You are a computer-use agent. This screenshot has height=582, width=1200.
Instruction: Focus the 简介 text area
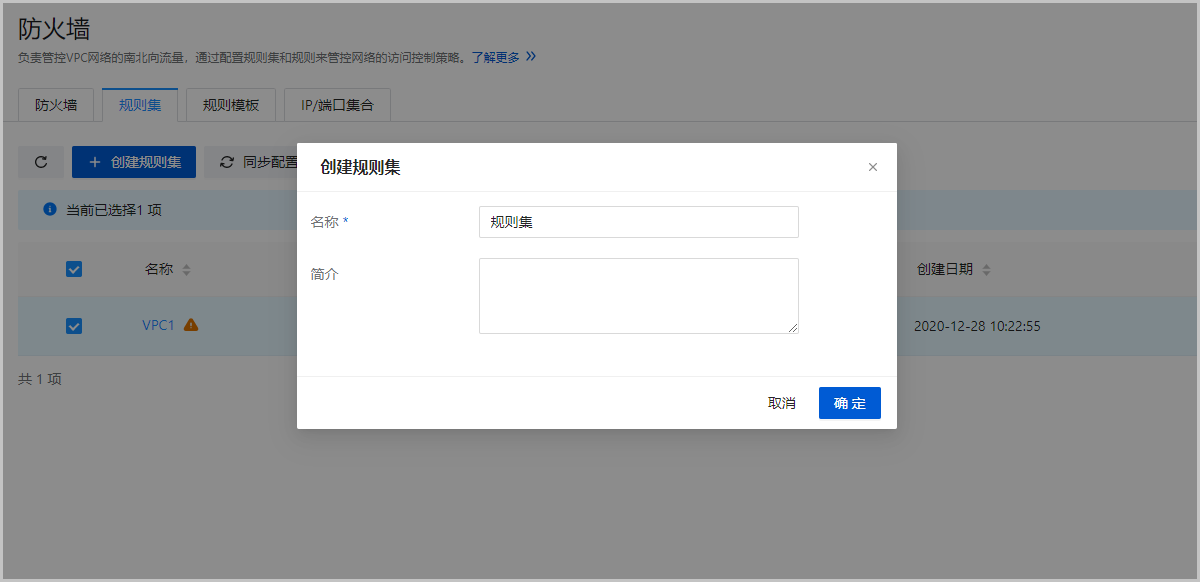[638, 296]
